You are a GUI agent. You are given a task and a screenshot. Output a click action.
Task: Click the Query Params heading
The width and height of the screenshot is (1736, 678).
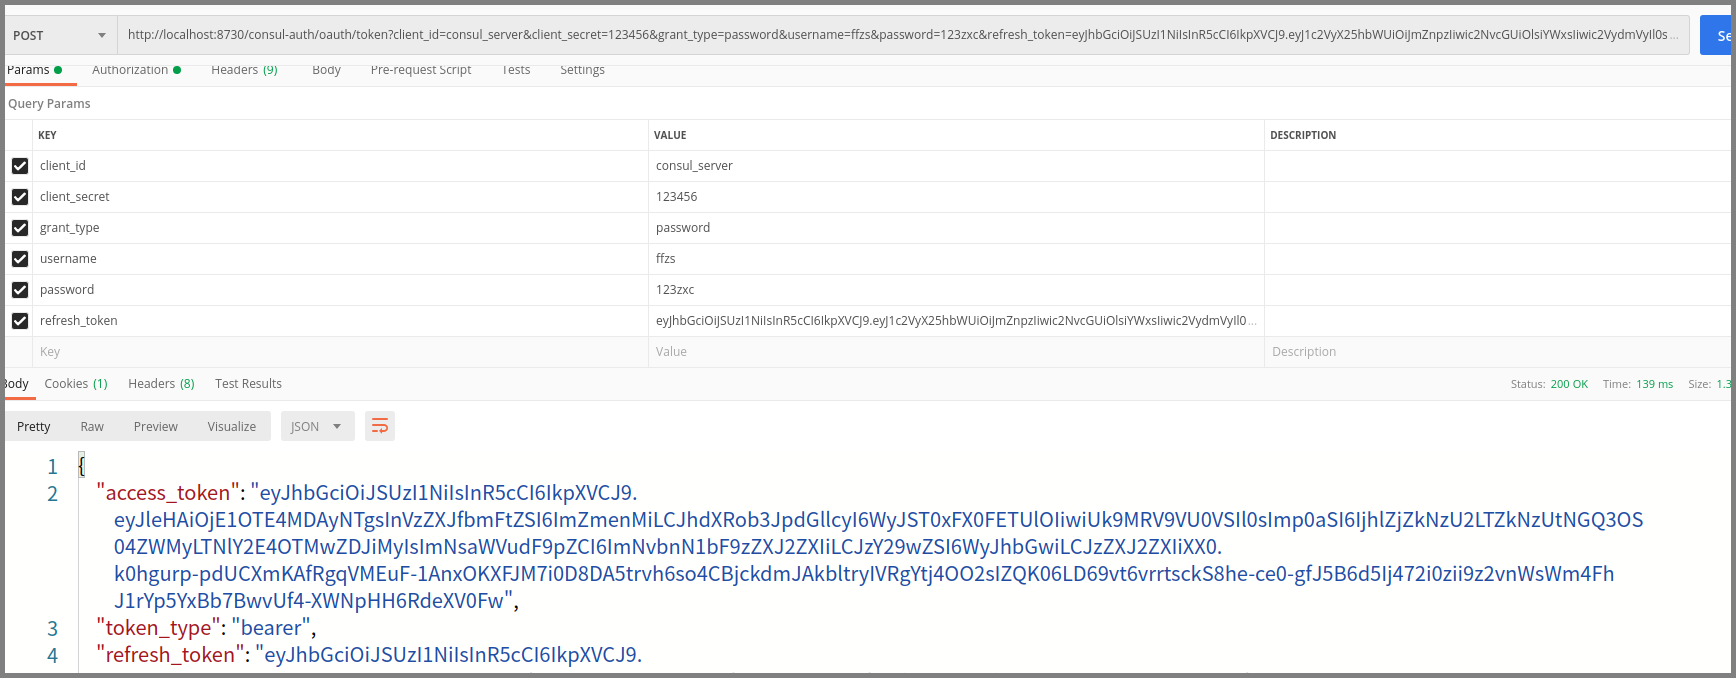[49, 104]
